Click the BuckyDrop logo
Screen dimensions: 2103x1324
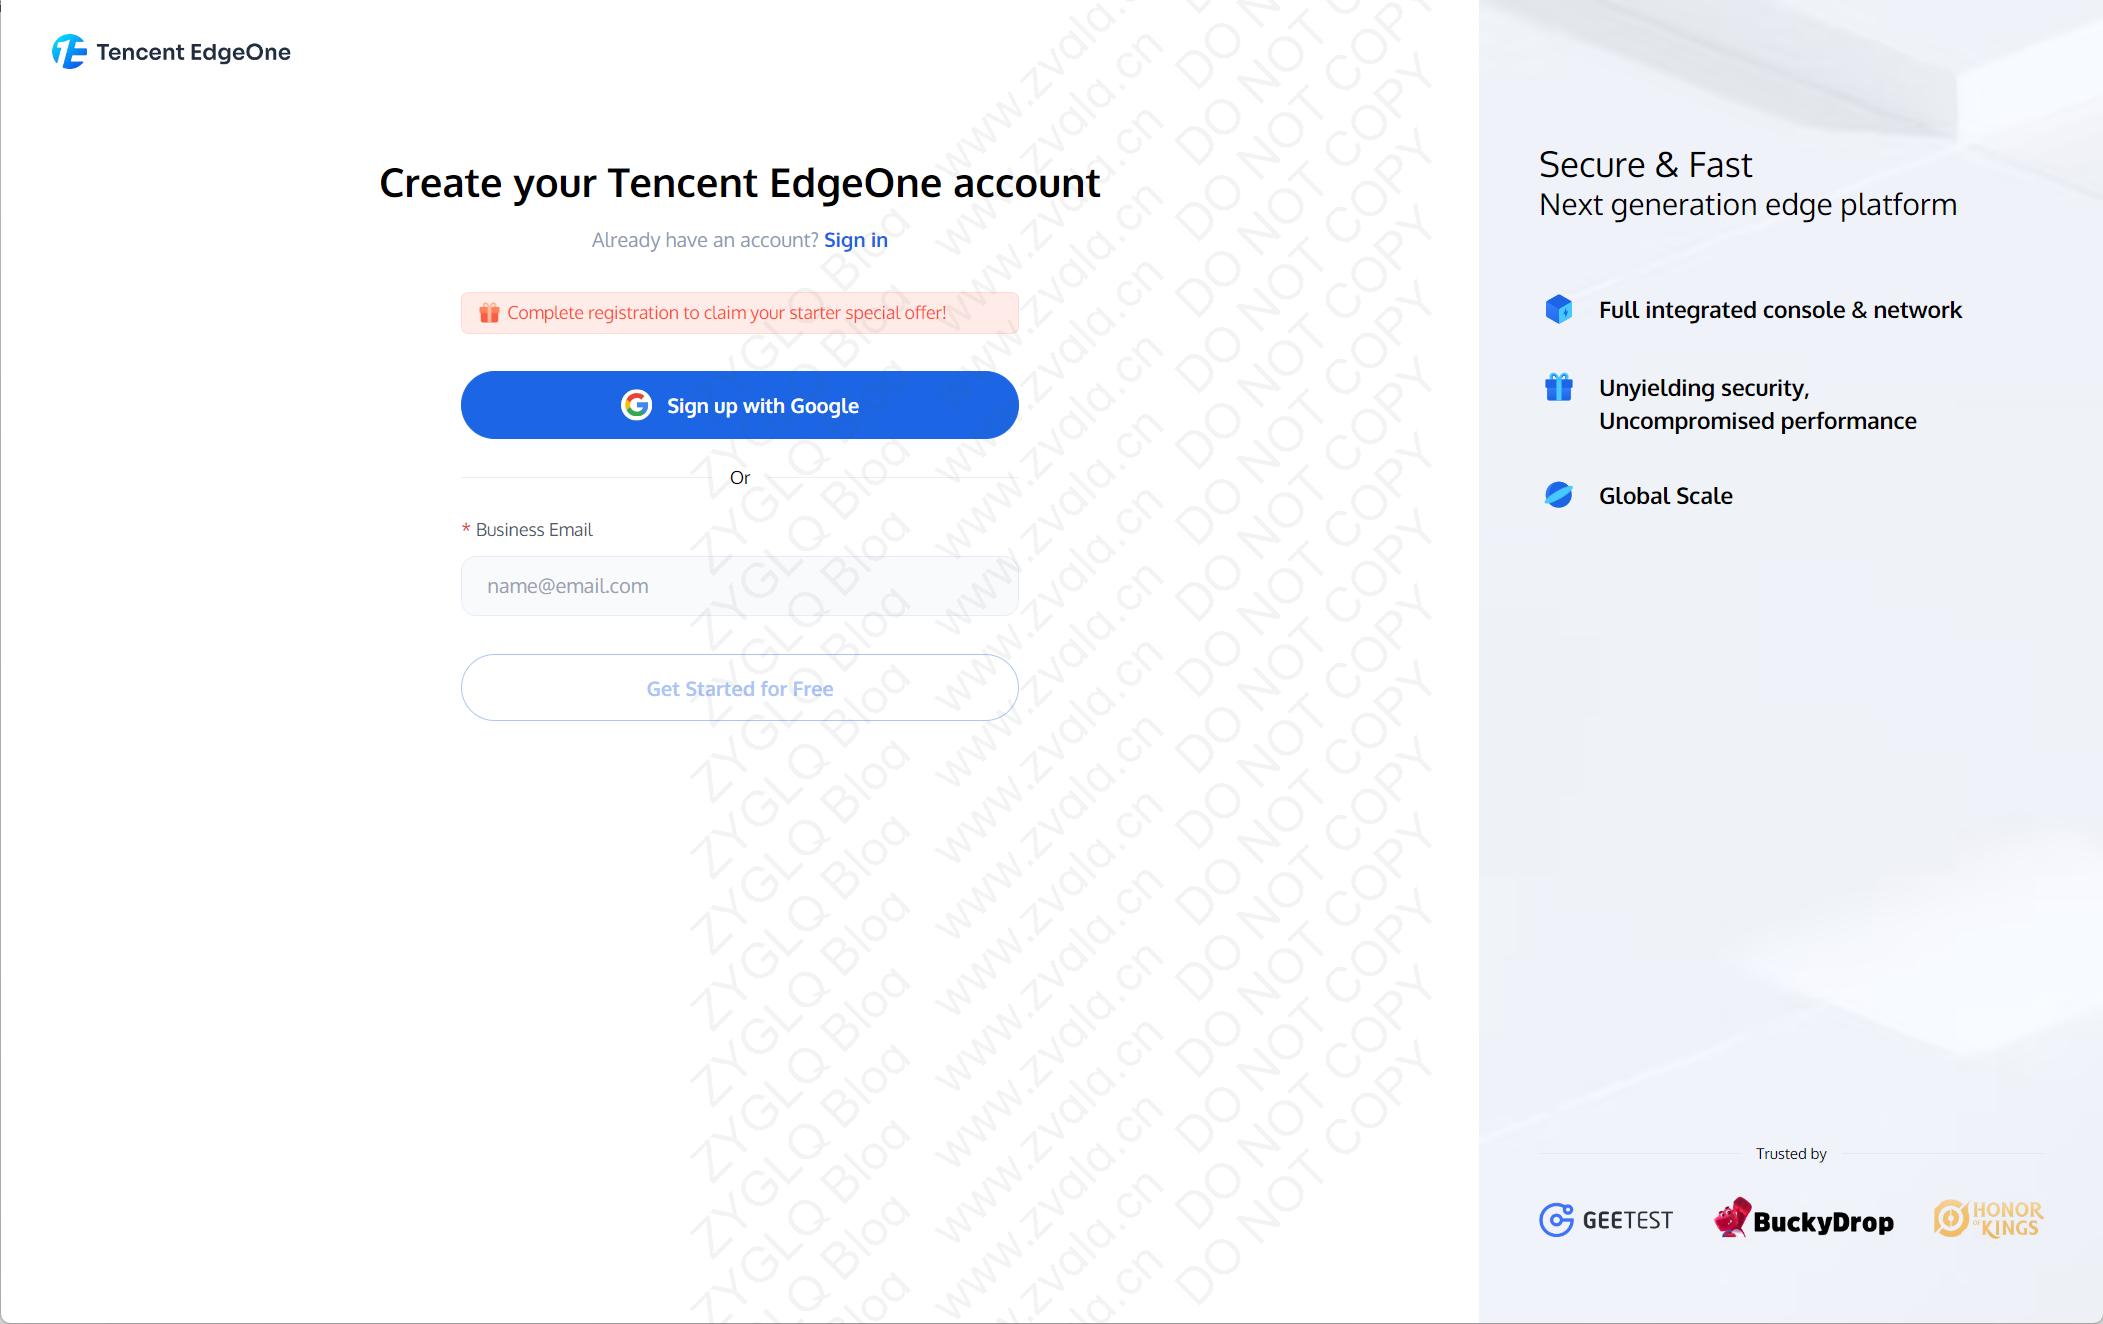pyautogui.click(x=1803, y=1219)
